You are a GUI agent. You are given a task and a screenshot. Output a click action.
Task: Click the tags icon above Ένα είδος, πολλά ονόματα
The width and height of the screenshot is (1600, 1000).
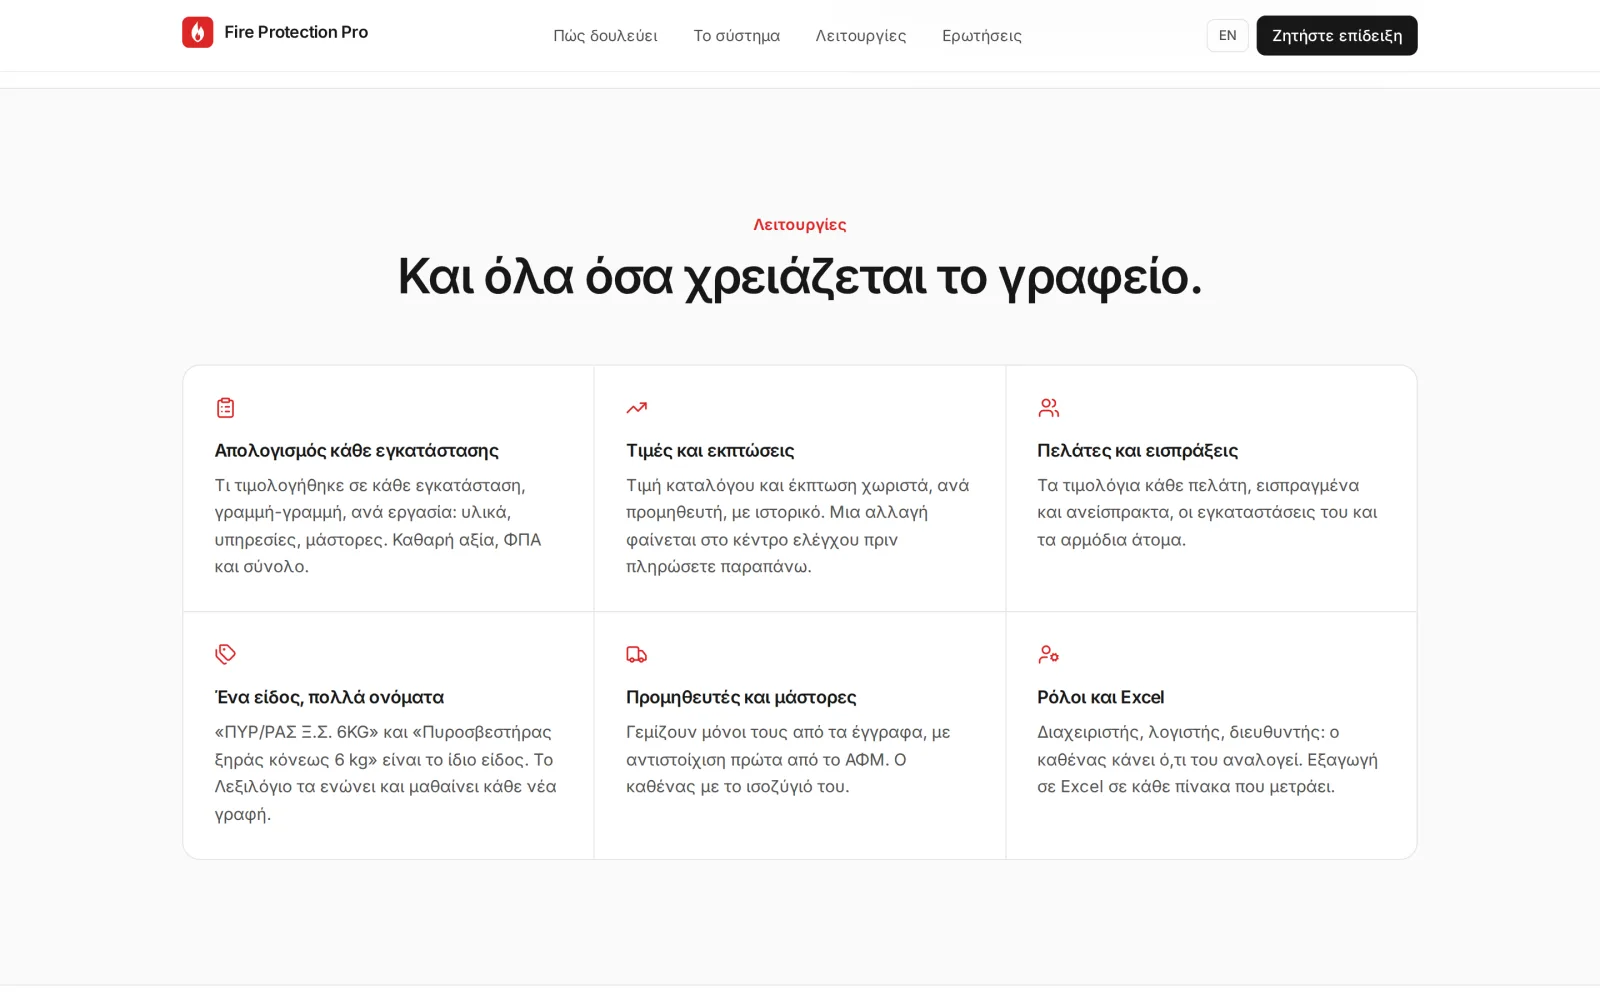(x=225, y=654)
